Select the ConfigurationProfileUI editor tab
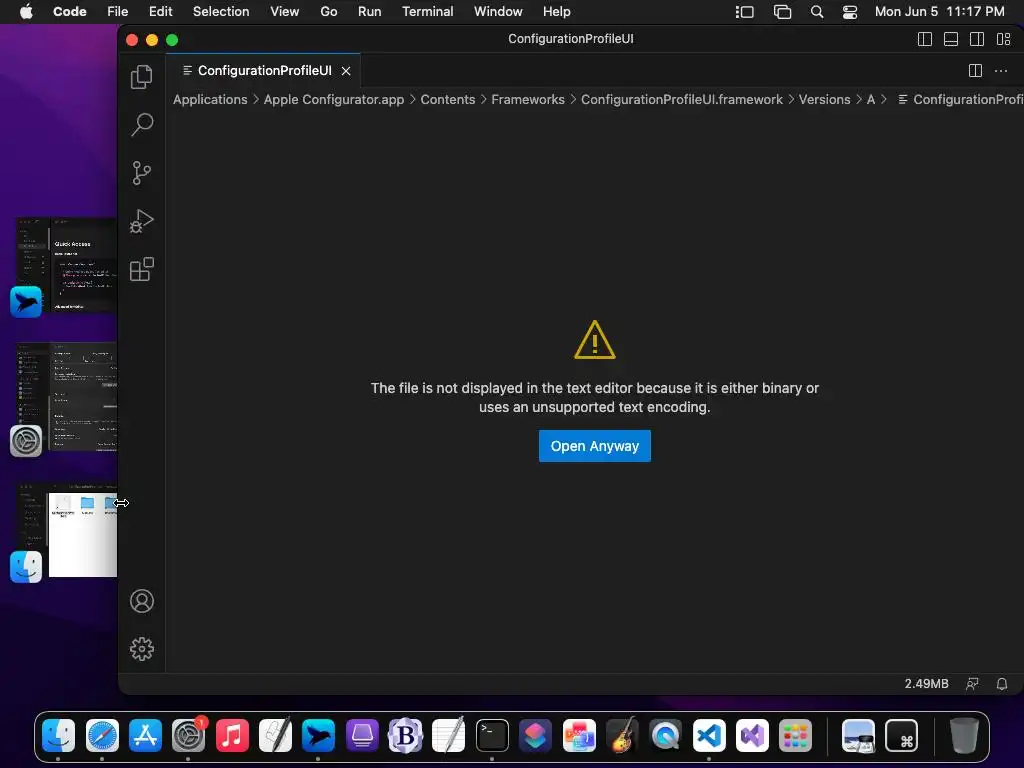 point(264,71)
